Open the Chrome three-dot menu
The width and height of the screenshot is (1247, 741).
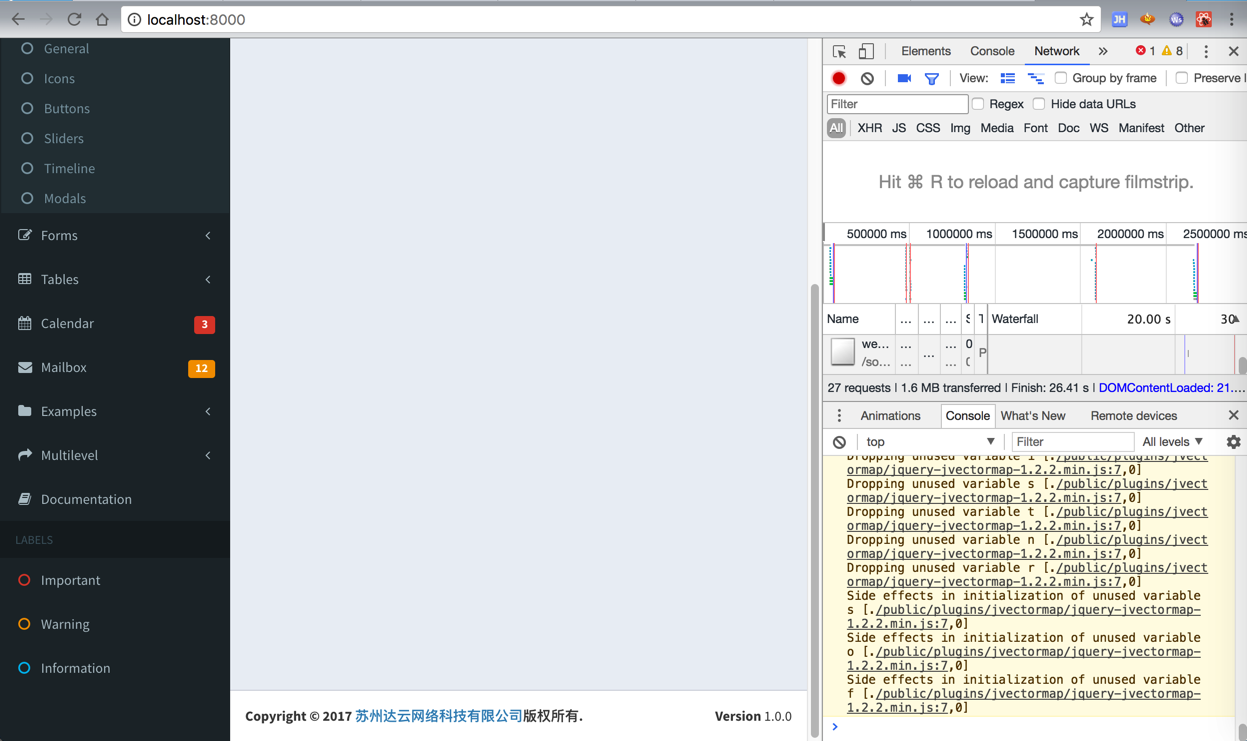click(x=1232, y=19)
